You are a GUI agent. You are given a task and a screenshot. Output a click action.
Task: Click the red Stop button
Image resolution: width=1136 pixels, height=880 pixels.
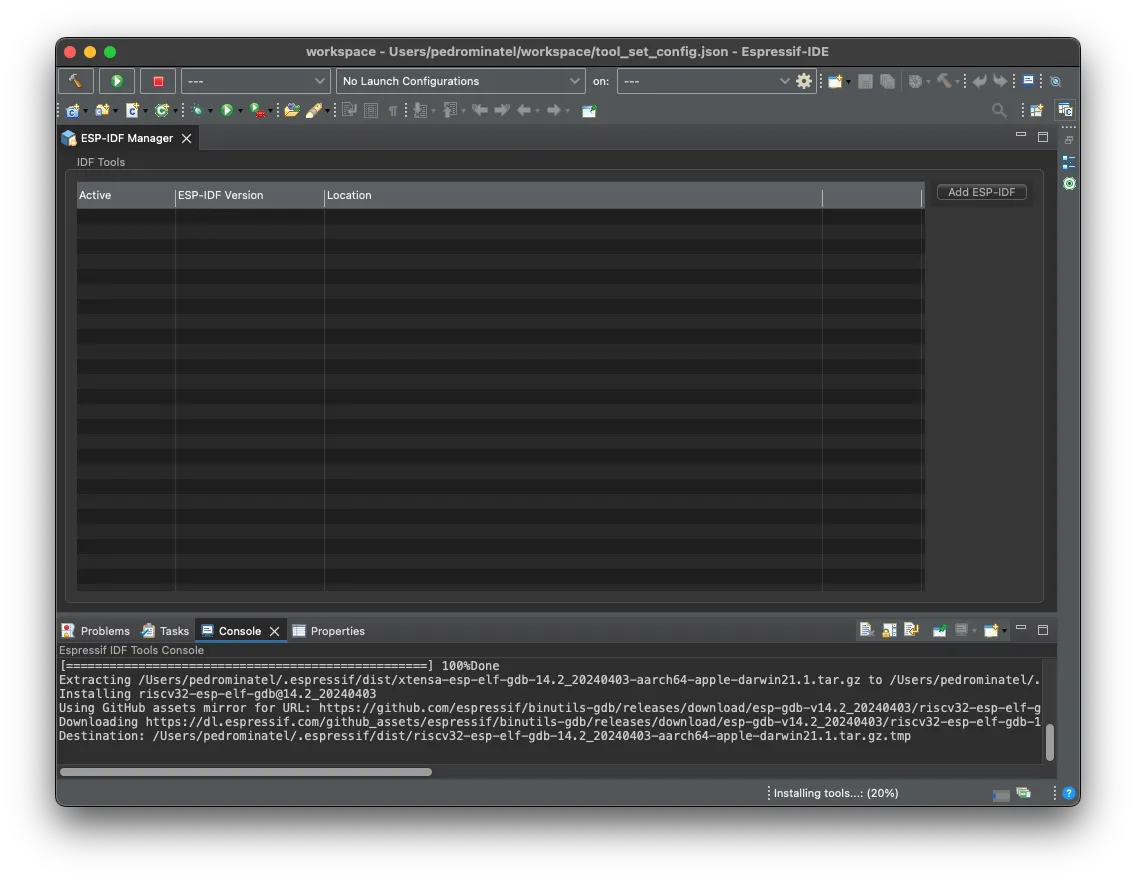pos(158,81)
